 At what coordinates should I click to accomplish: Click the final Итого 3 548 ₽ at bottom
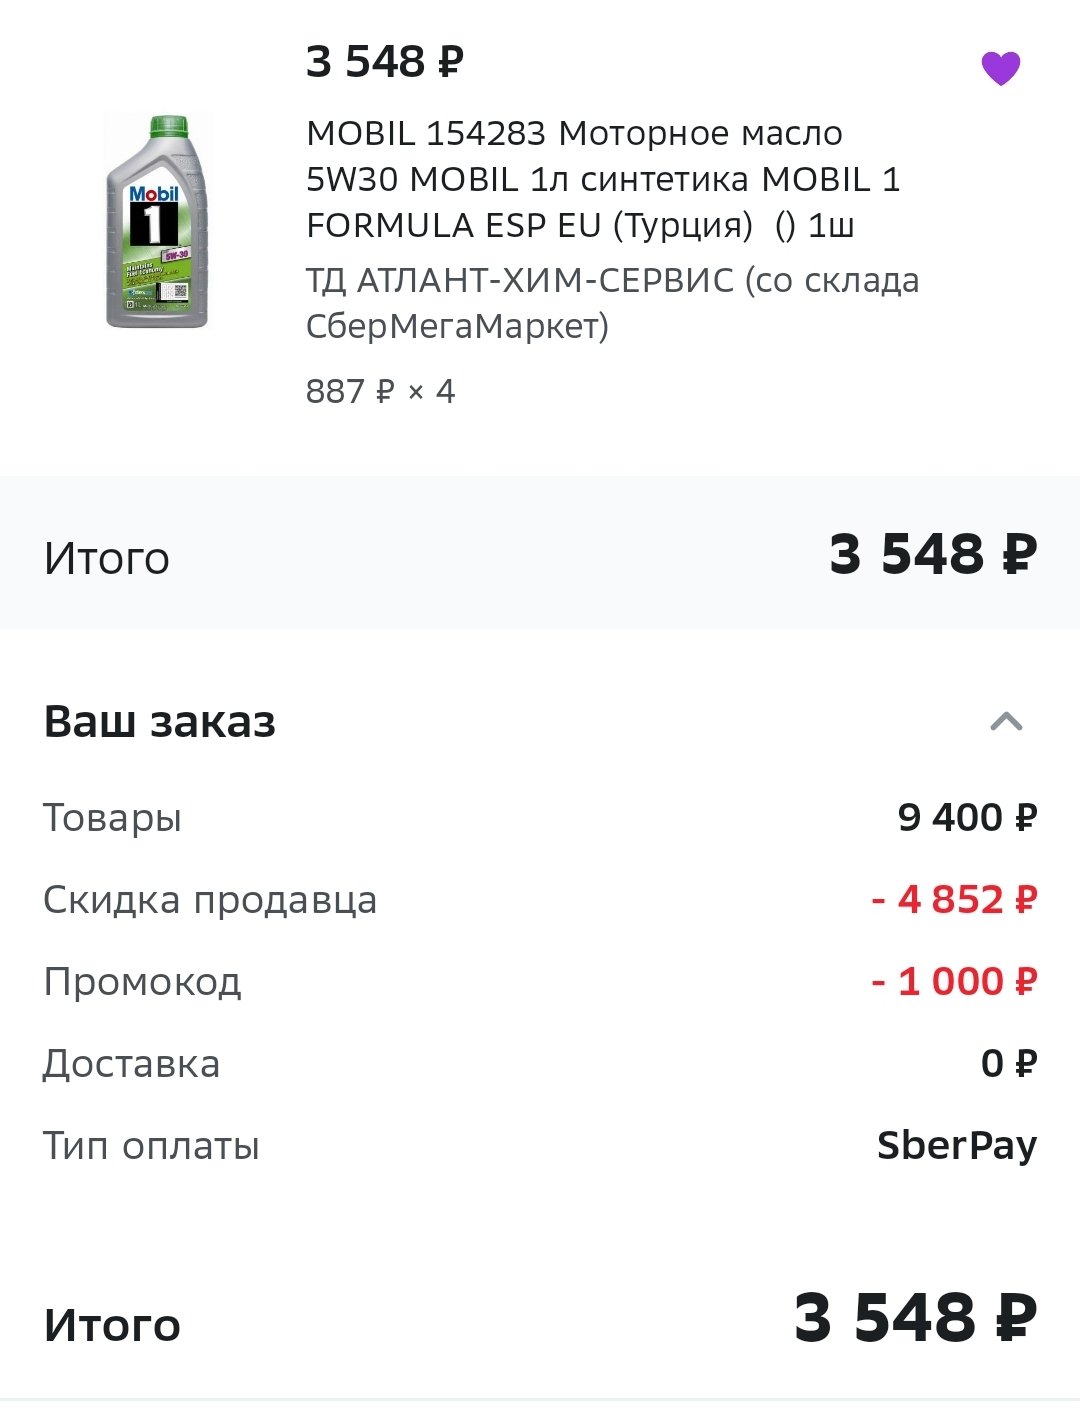click(916, 1317)
